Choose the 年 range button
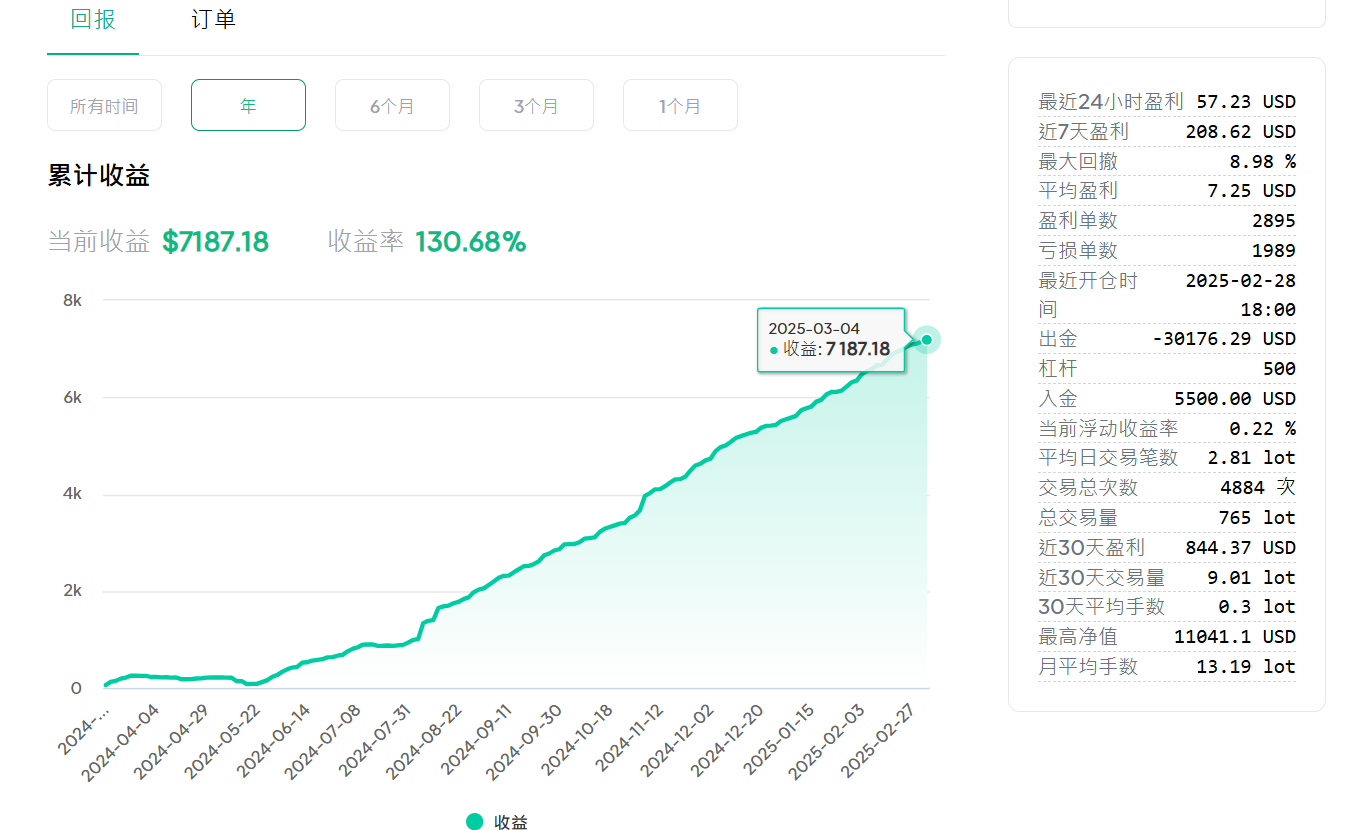Image resolution: width=1355 pixels, height=830 pixels. coord(248,105)
